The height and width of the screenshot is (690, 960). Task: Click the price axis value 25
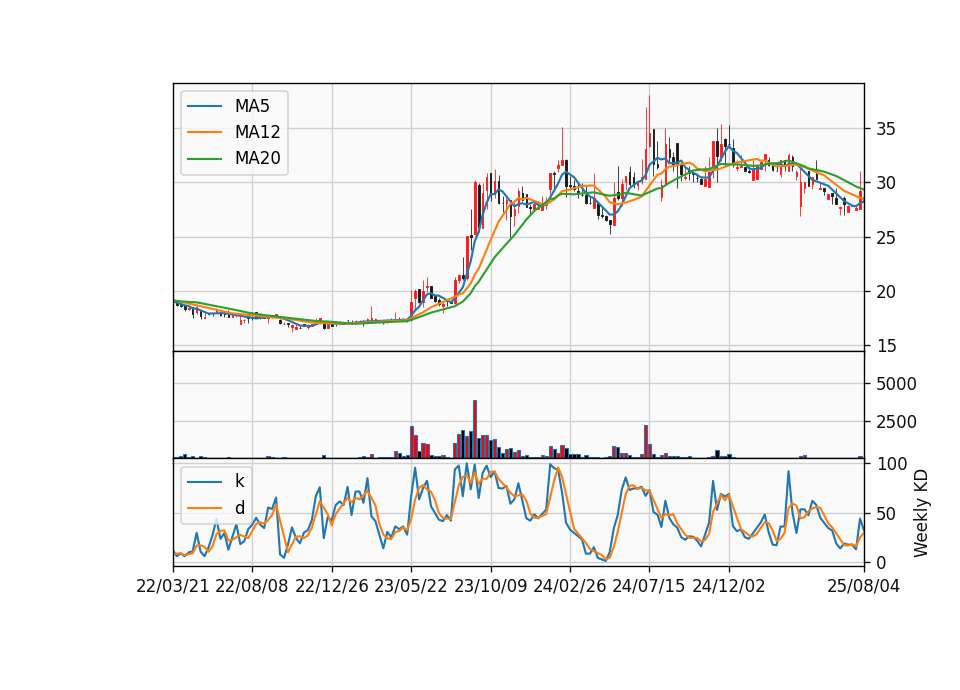pyautogui.click(x=886, y=238)
